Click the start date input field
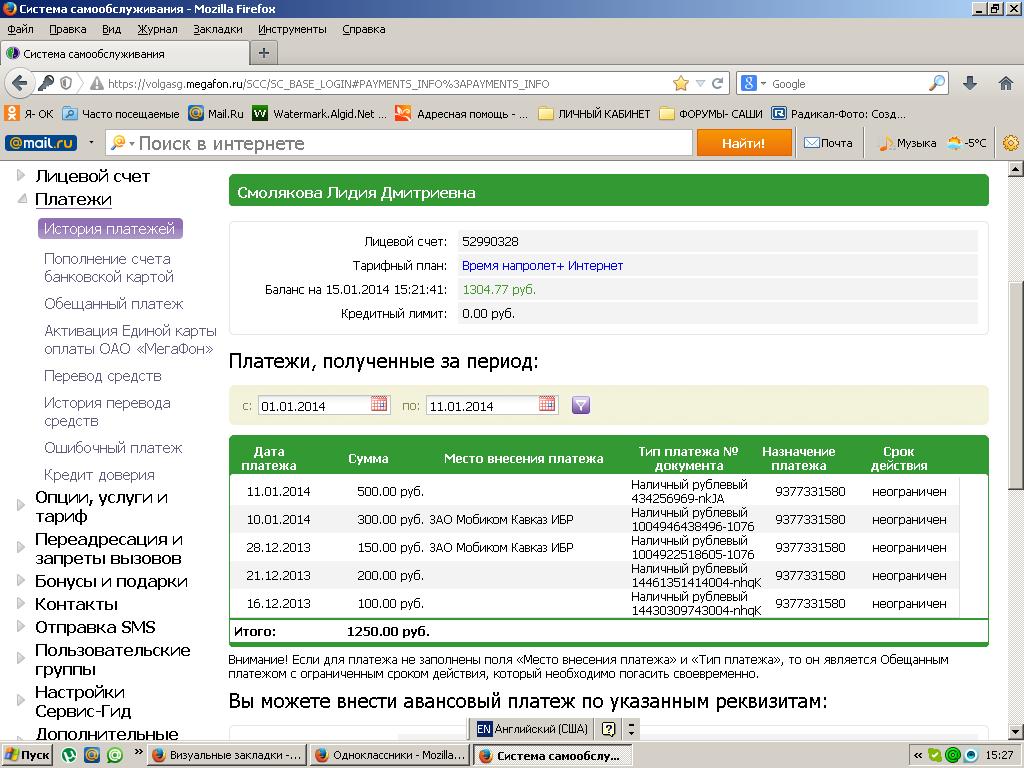Screen dimensions: 1024x768 coord(313,406)
